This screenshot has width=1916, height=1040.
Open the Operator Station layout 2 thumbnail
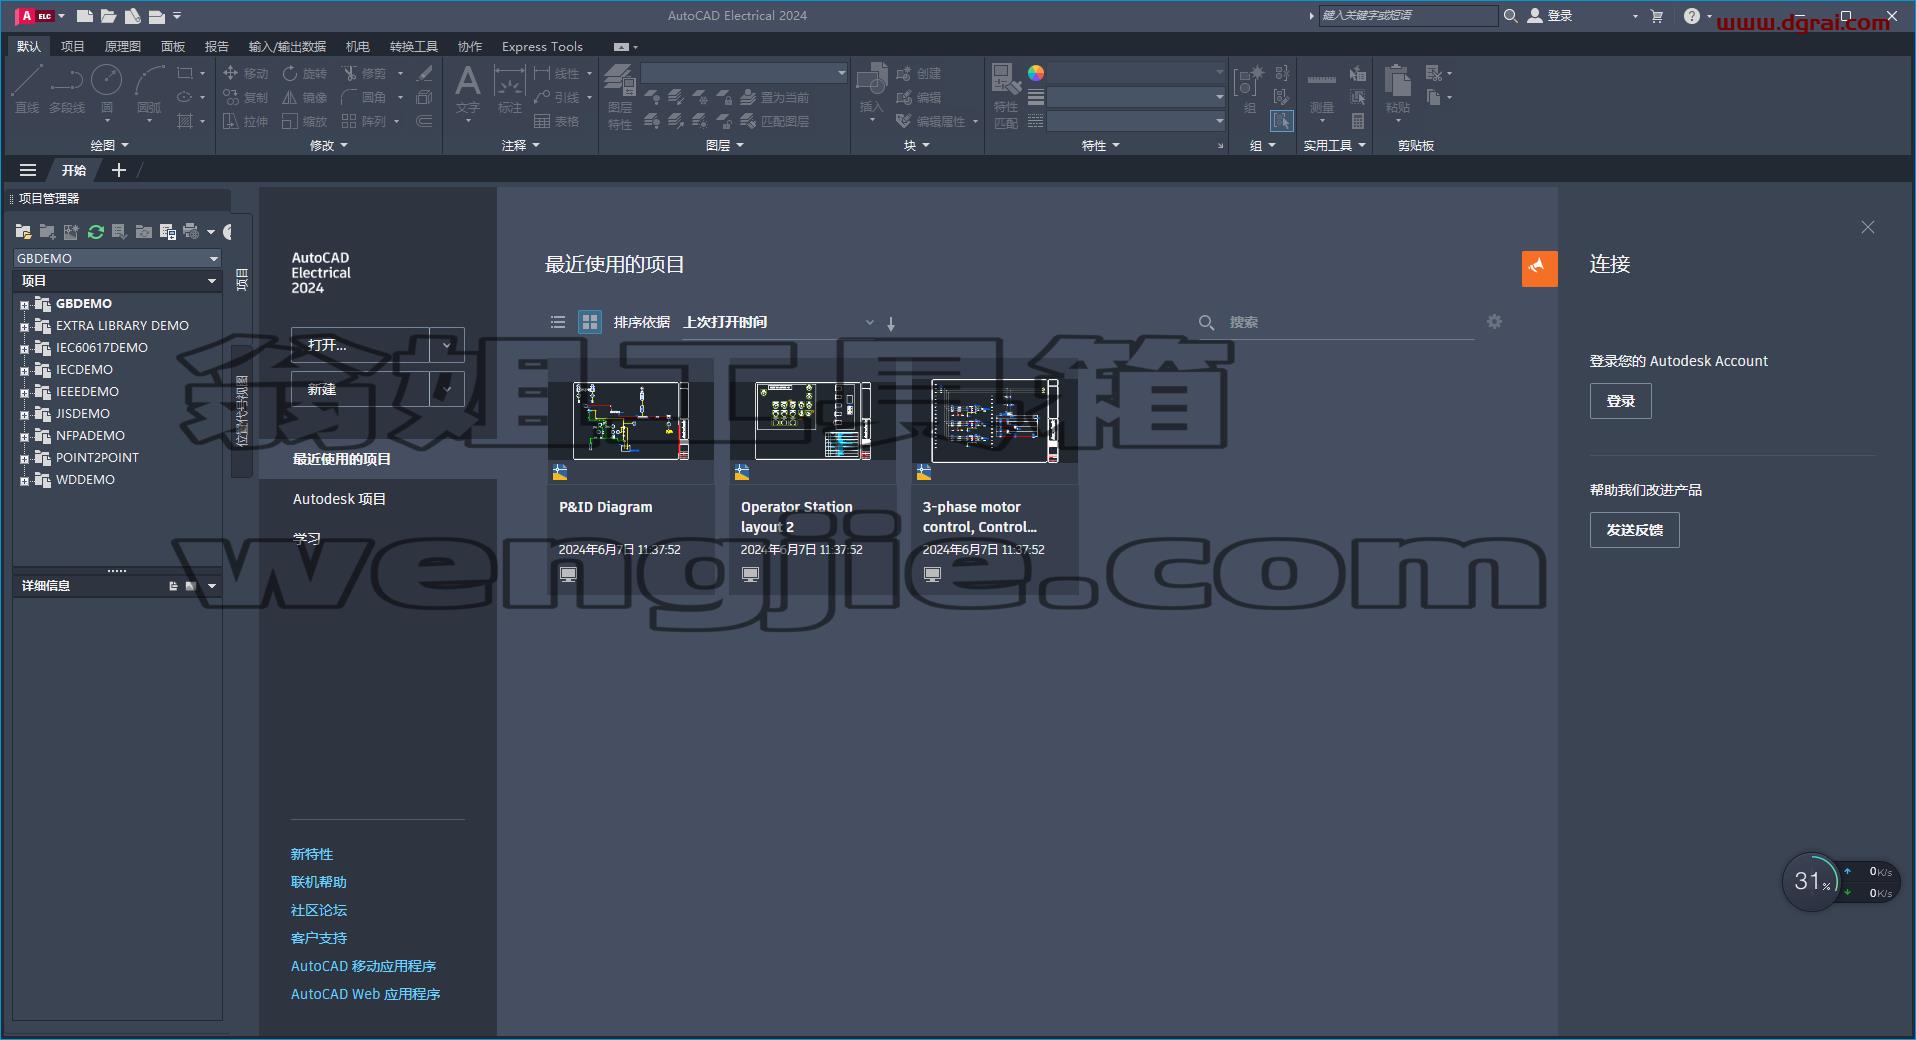[812, 420]
